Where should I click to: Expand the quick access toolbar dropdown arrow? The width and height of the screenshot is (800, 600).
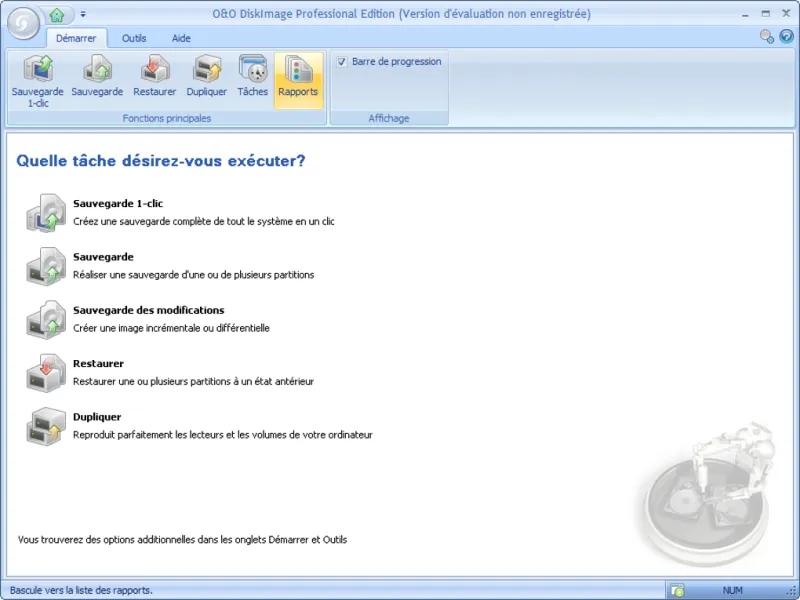(83, 15)
